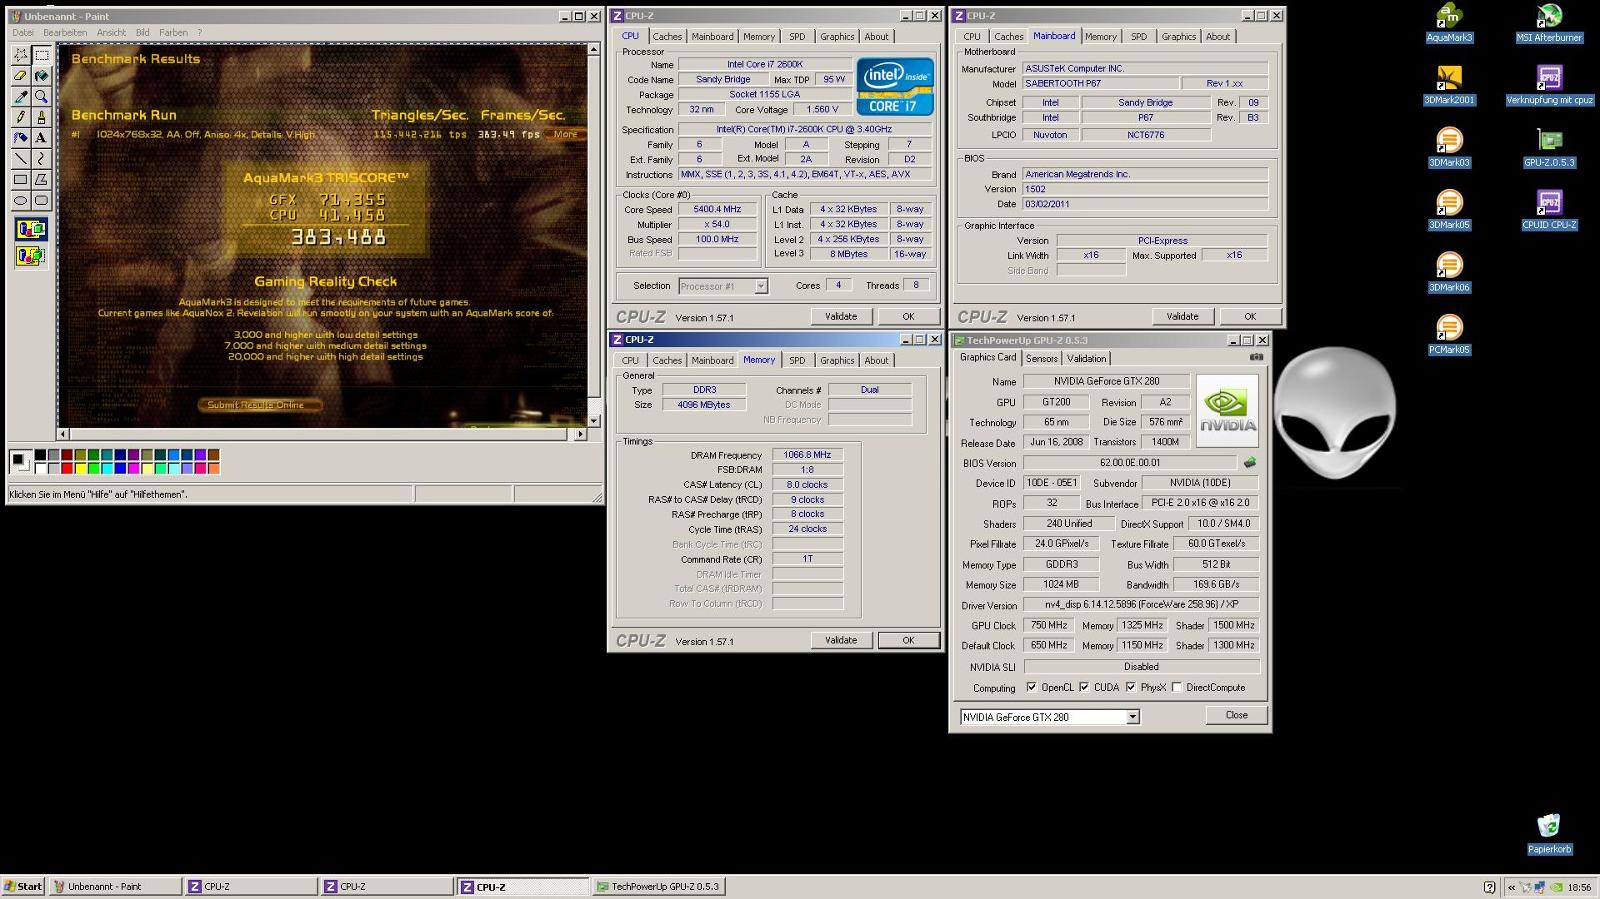This screenshot has height=899, width=1600.
Task: Toggle the OpenCL checkbox in GPU-Z
Action: coord(1031,687)
